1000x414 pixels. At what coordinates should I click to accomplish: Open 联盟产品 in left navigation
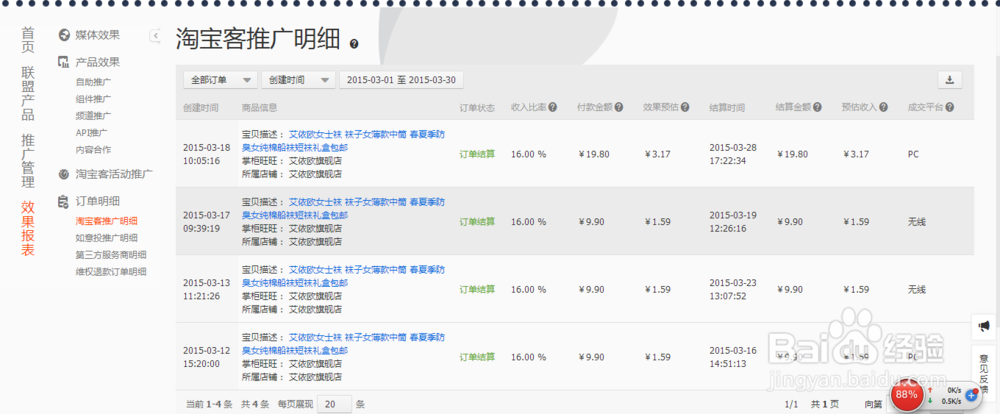[x=27, y=93]
